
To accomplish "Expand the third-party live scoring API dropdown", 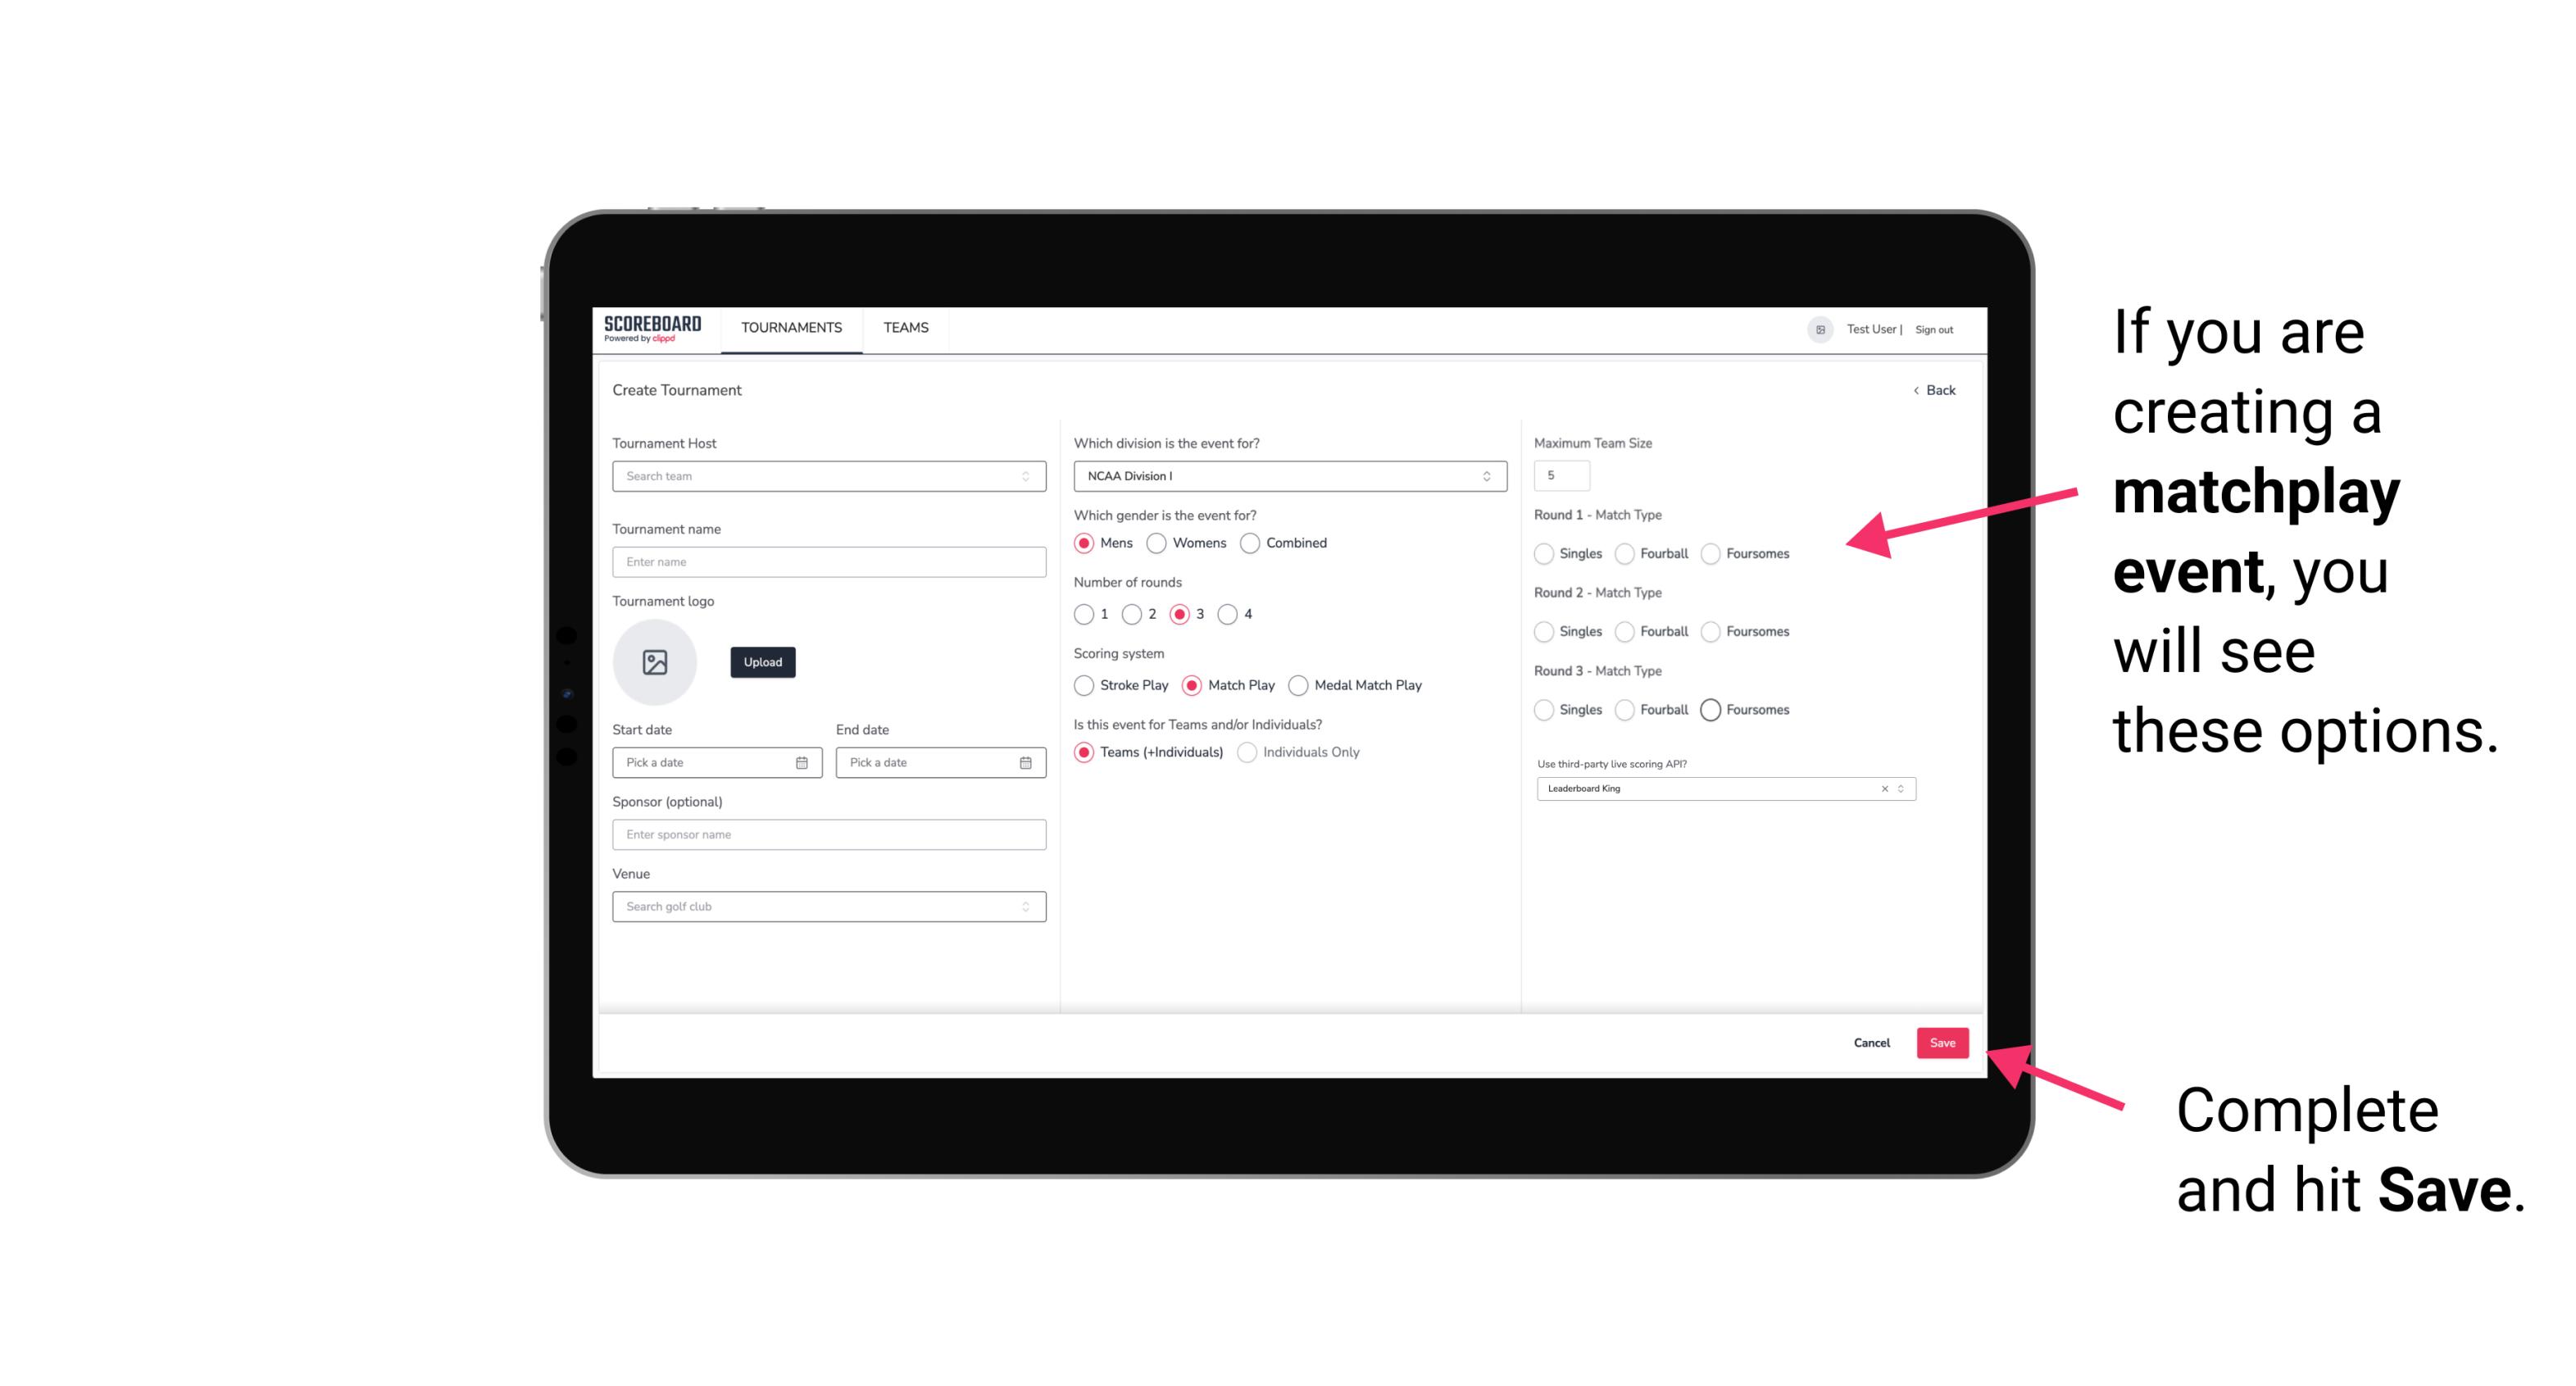I will pos(1897,790).
